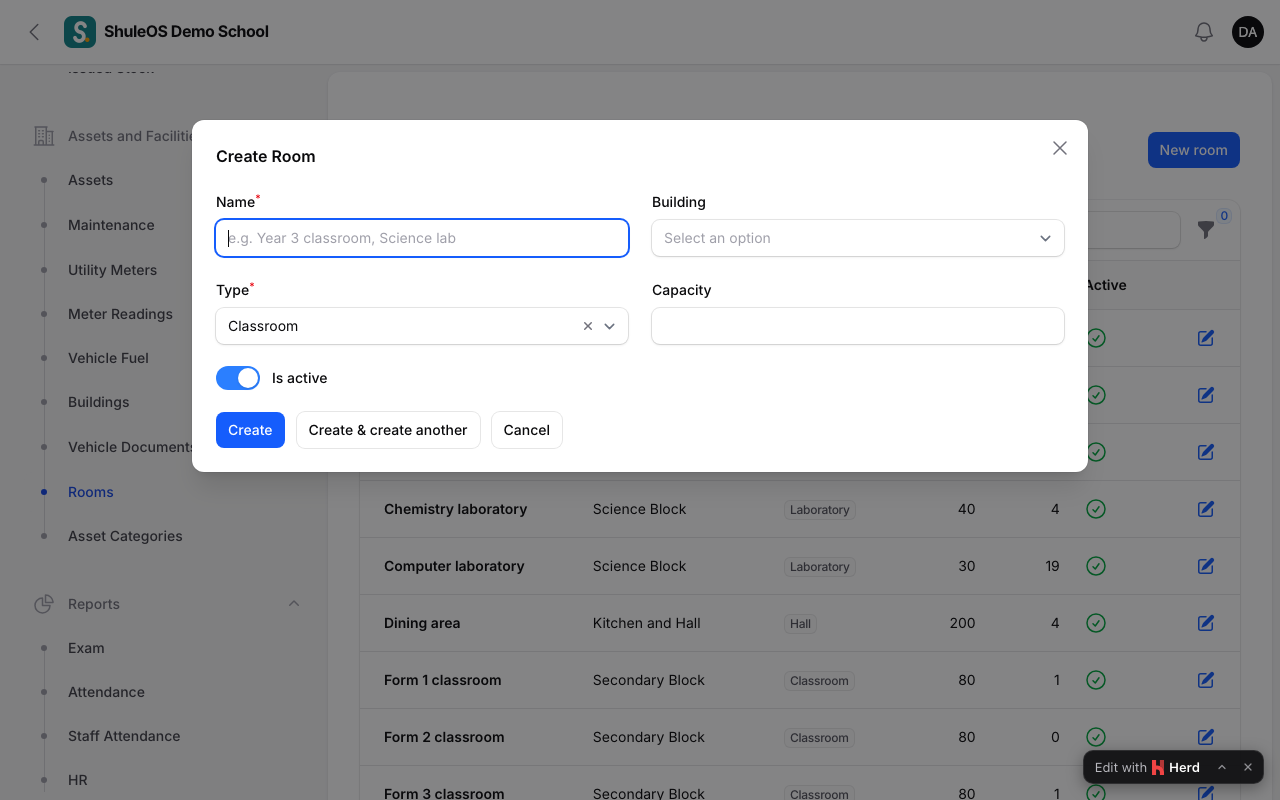Close the Create Room dialog

tap(1060, 148)
